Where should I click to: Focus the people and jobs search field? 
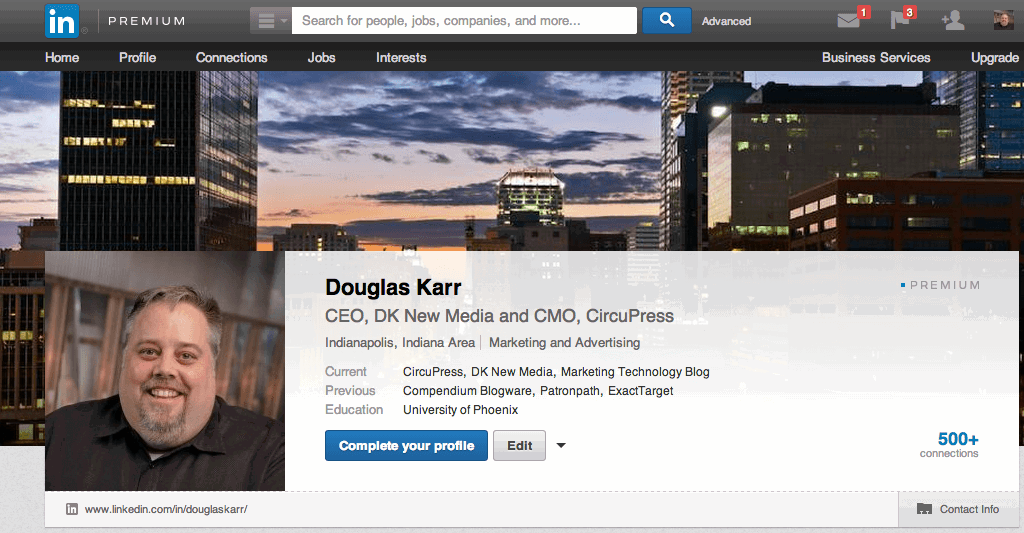point(464,21)
